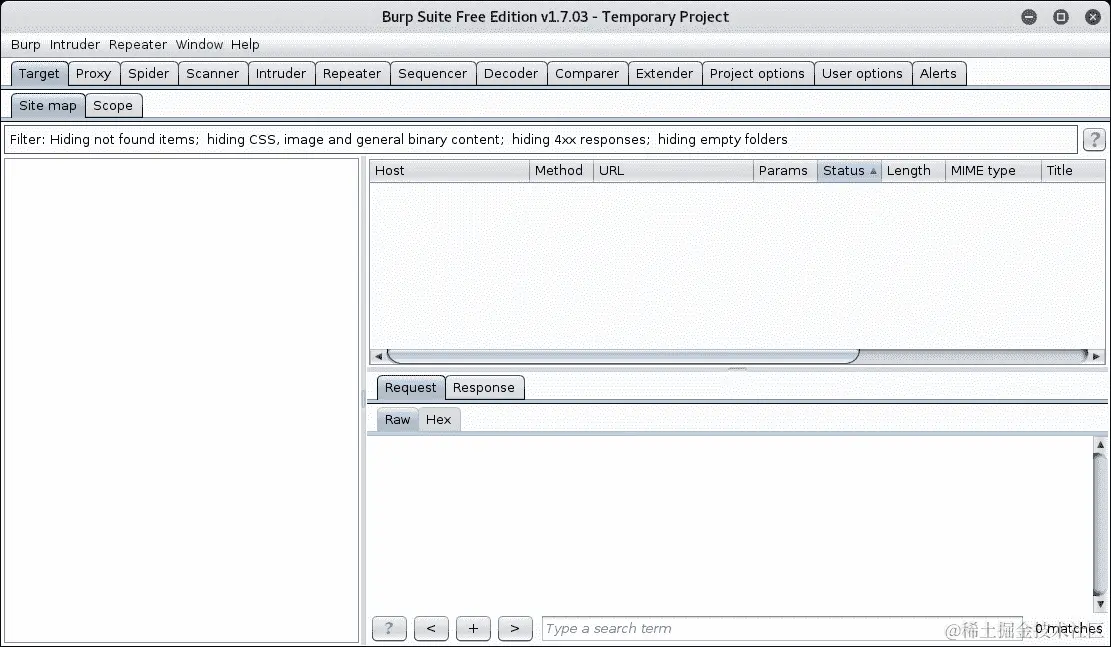Open the Help menu
The image size is (1111, 647).
[245, 45]
